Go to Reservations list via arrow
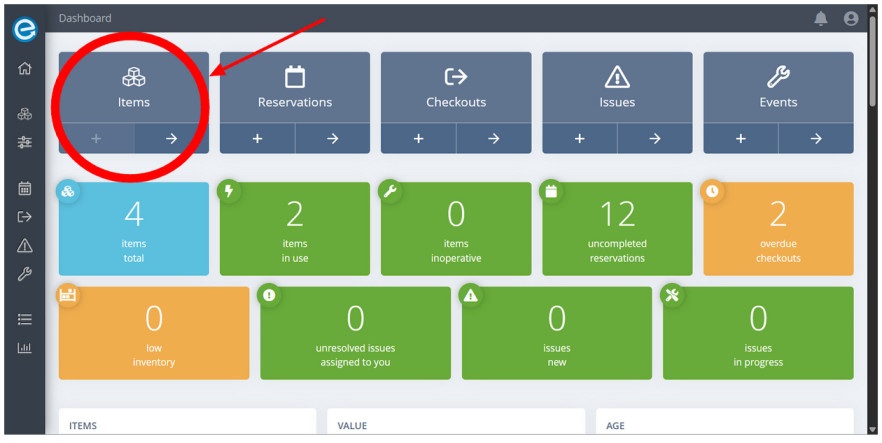882x443 pixels. 332,138
